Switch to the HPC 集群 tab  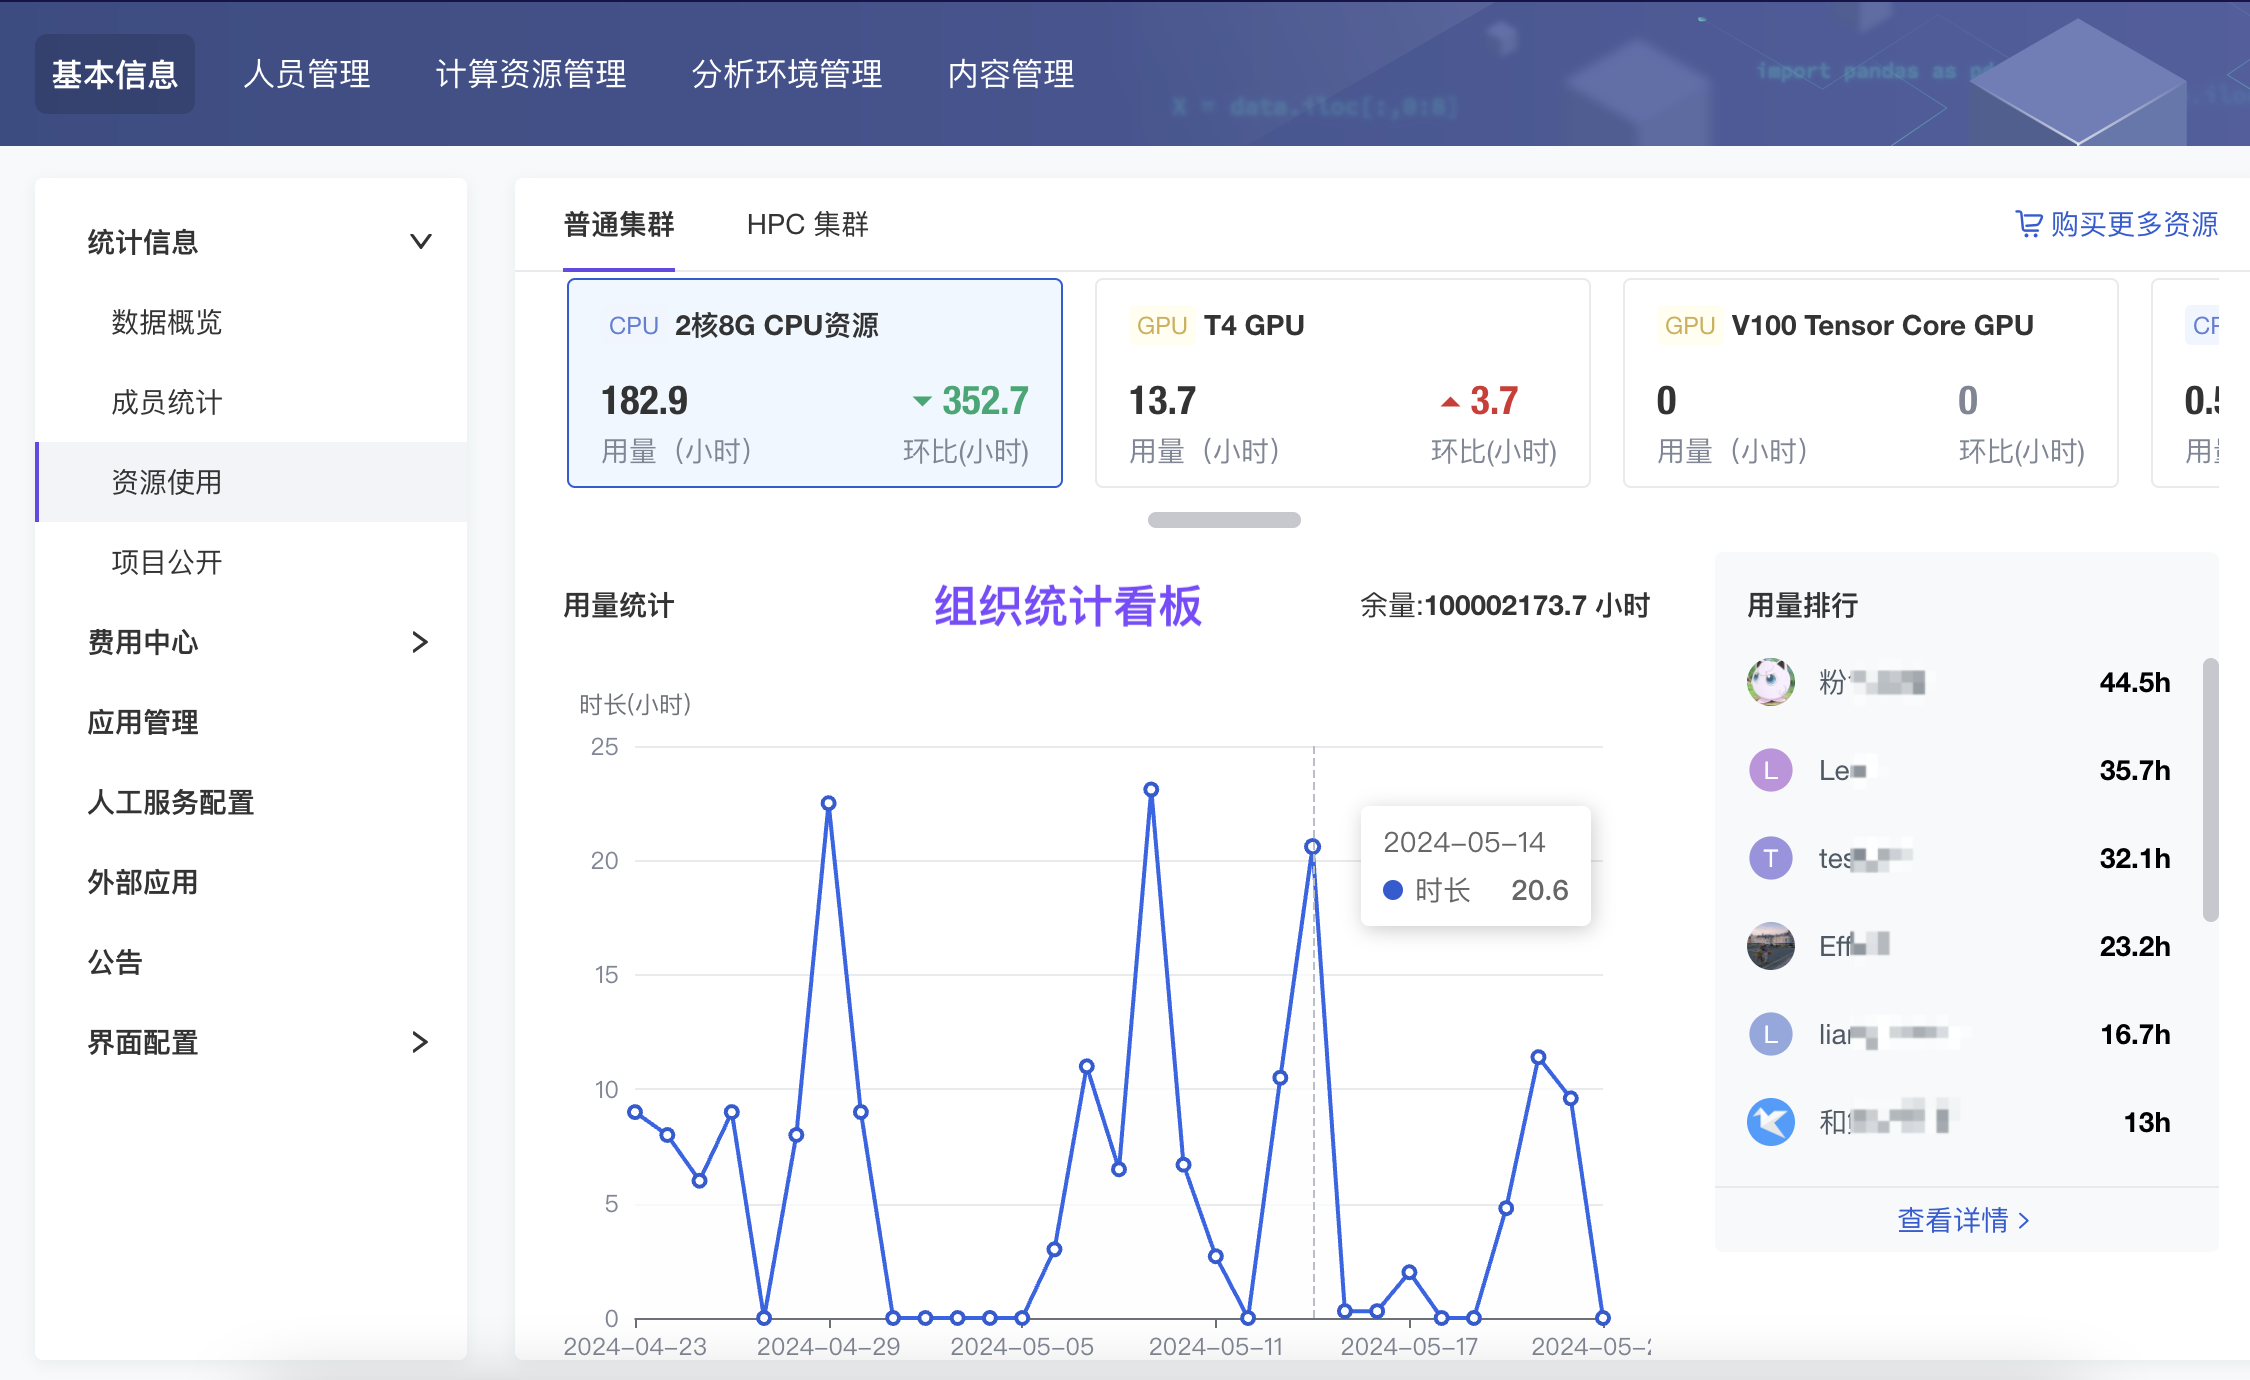(807, 225)
